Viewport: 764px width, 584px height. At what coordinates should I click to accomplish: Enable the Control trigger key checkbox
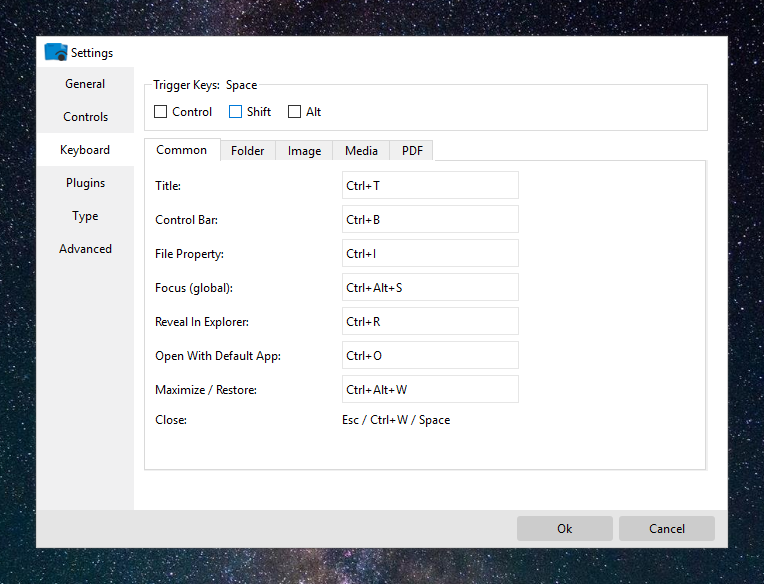[x=160, y=112]
